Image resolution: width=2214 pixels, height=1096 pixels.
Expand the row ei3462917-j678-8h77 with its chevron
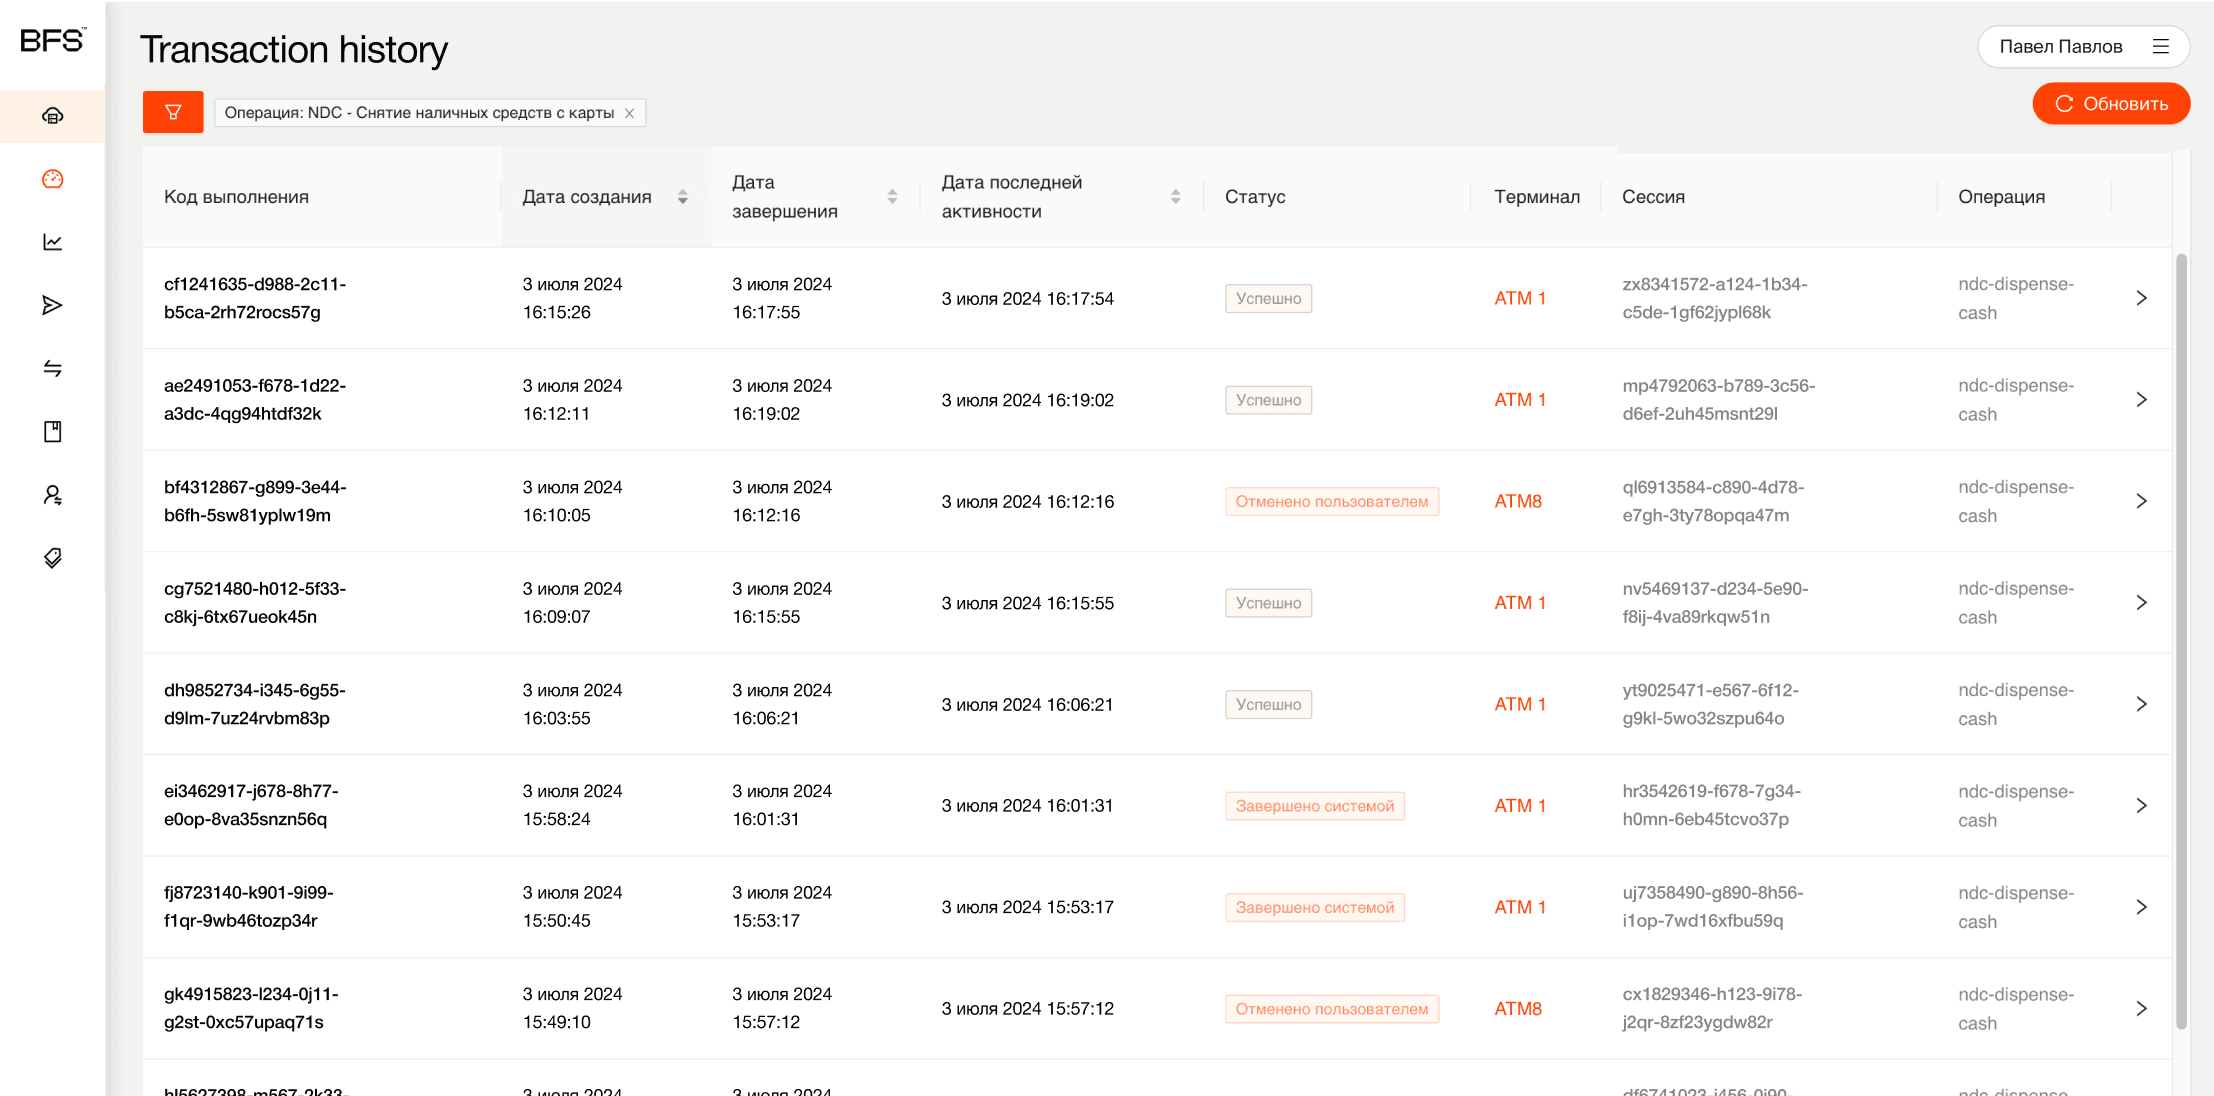2141,806
